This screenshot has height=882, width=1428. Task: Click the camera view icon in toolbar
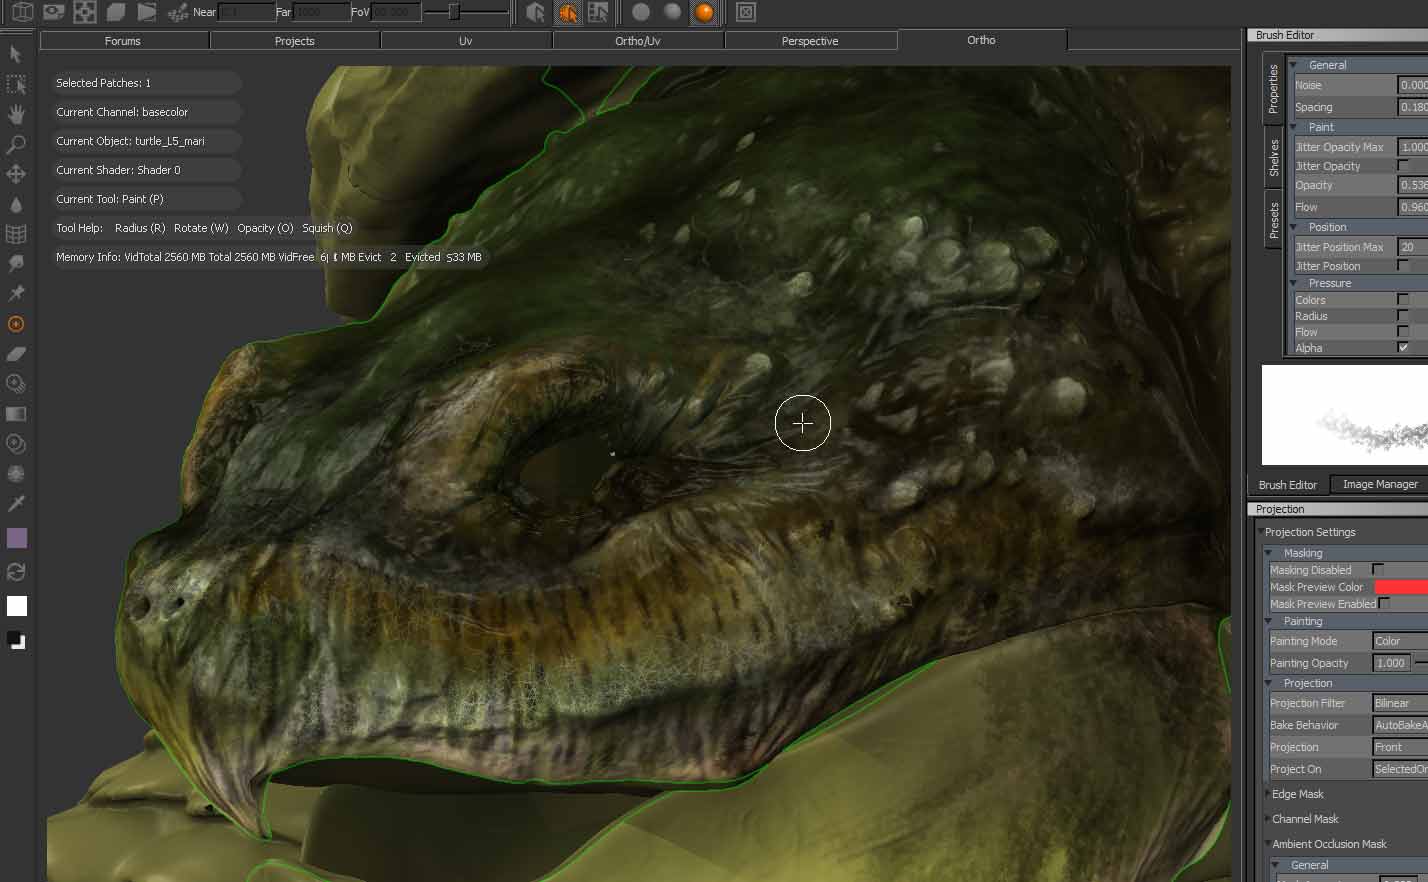pos(54,12)
